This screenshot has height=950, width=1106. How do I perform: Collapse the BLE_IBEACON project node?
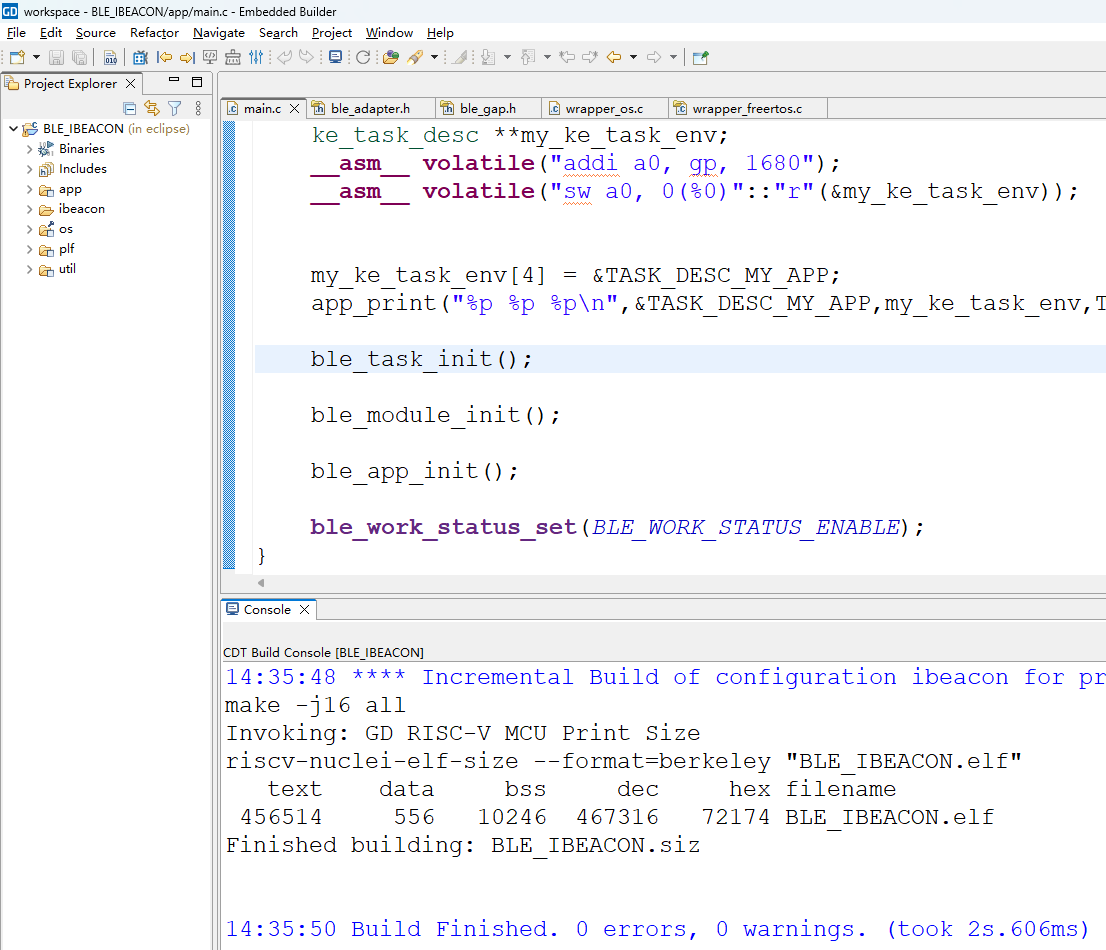(x=13, y=129)
